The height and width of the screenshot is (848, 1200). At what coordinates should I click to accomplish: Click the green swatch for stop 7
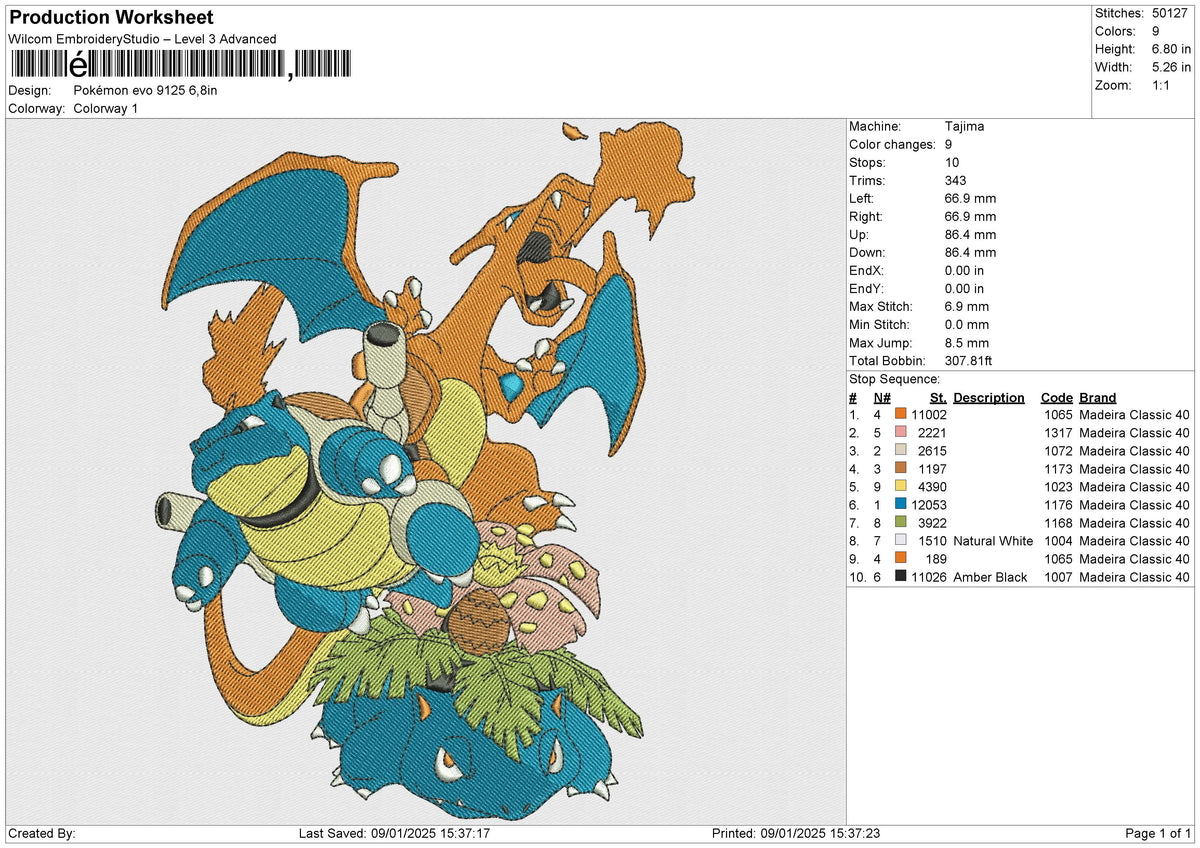pyautogui.click(x=901, y=523)
